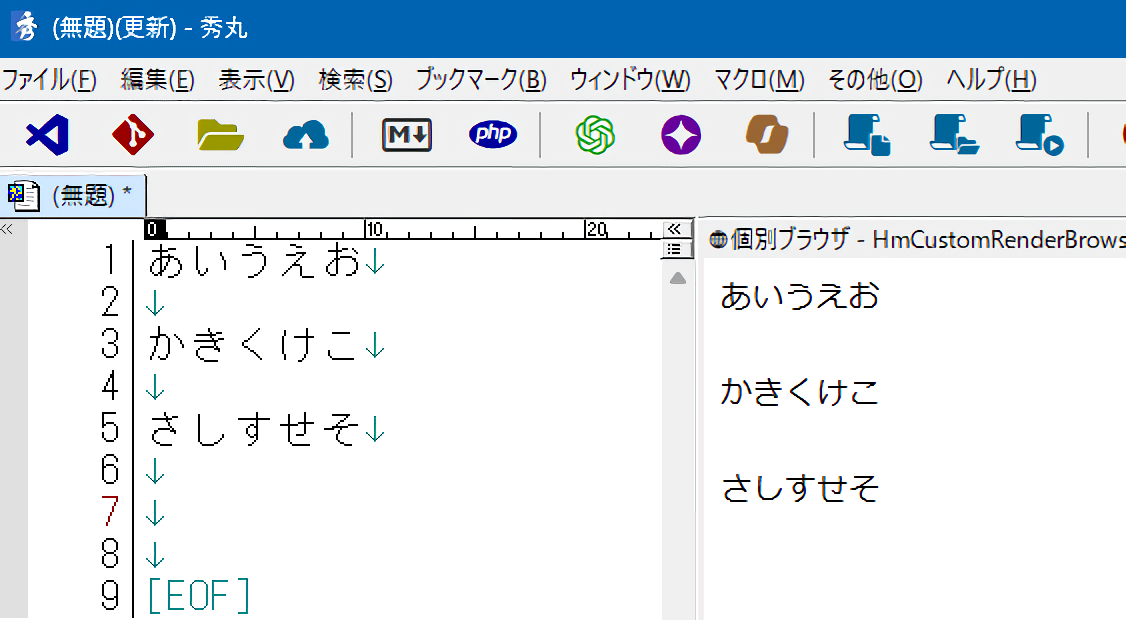Click the open folder icon in toolbar
The width and height of the screenshot is (1126, 620).
[x=220, y=134]
